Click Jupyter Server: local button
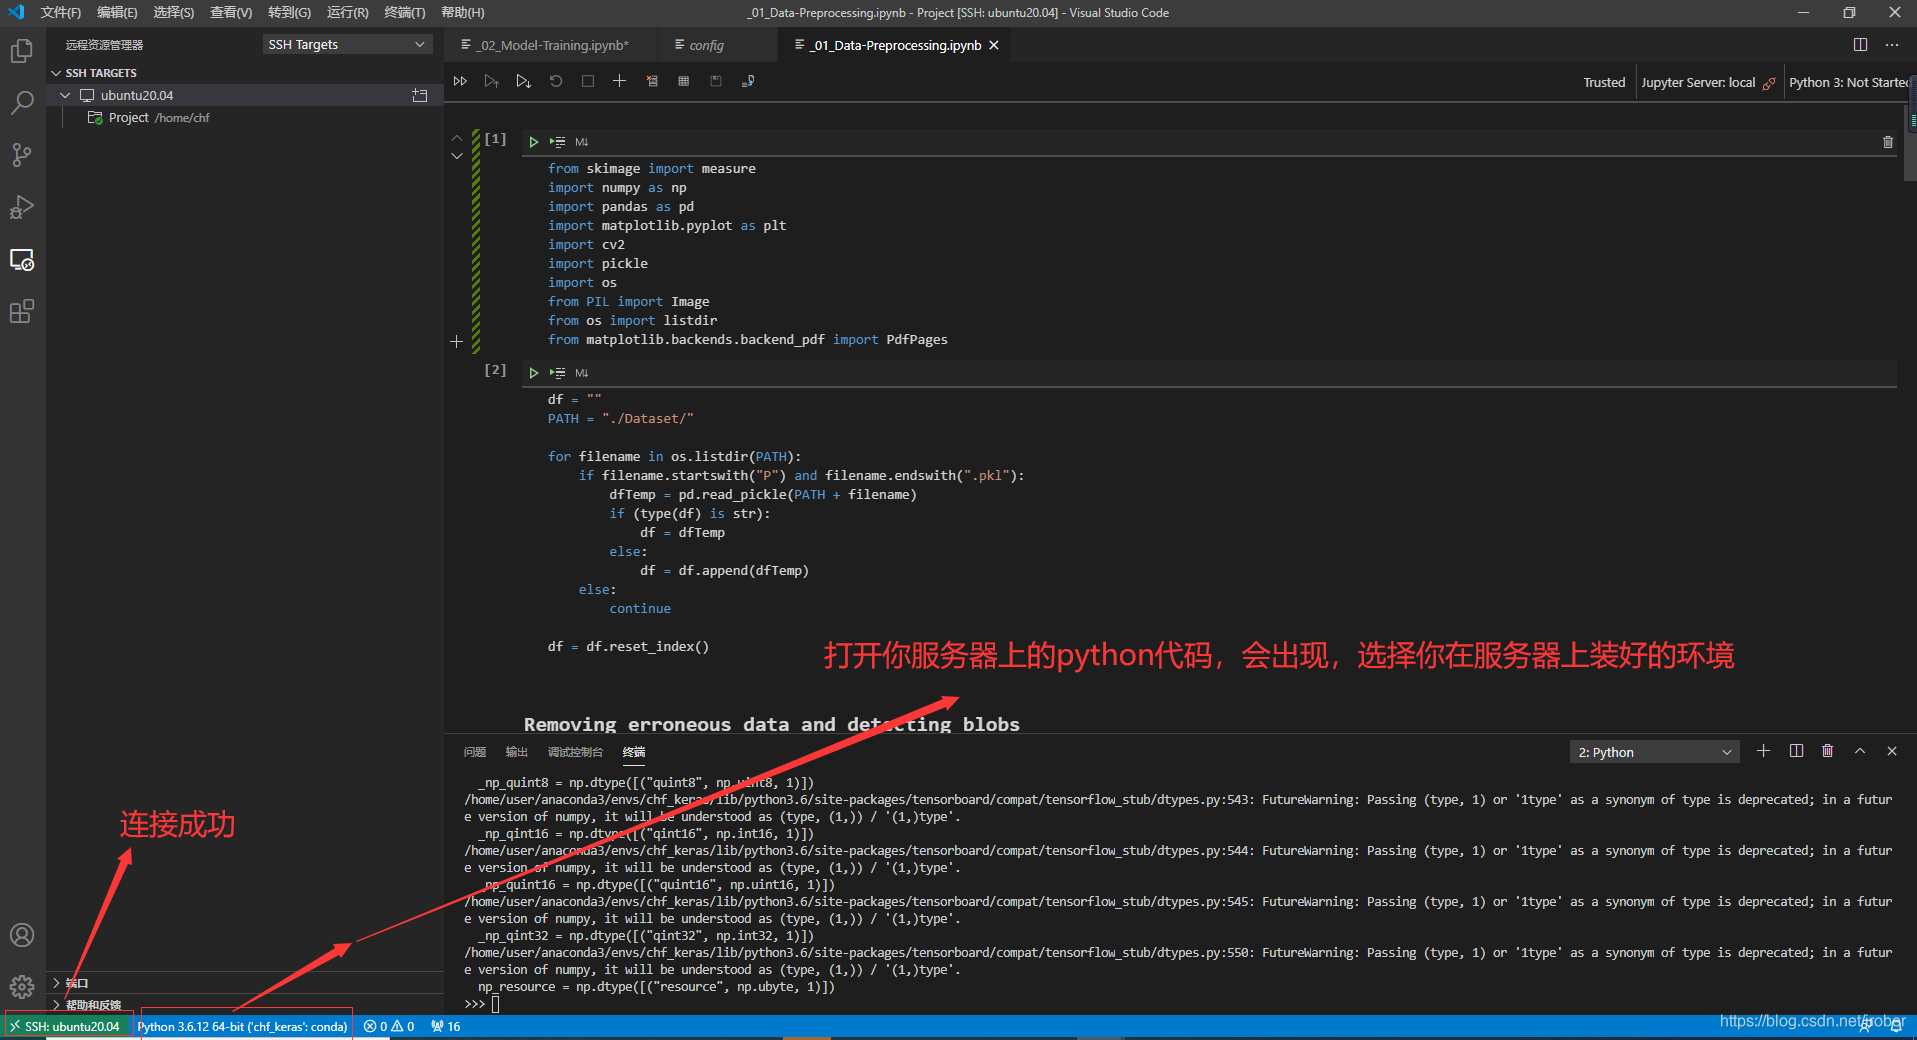 (x=1708, y=83)
